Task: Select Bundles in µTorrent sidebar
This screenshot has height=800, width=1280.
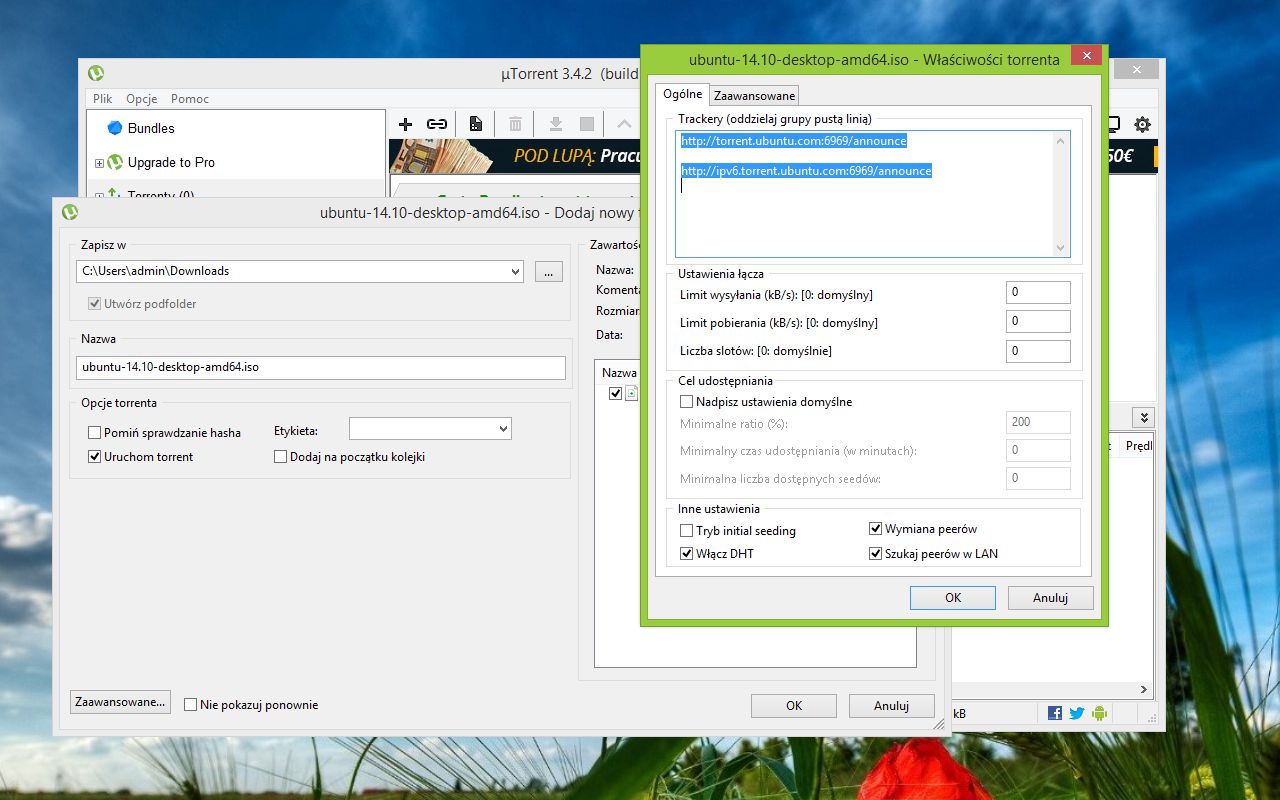Action: [x=151, y=128]
